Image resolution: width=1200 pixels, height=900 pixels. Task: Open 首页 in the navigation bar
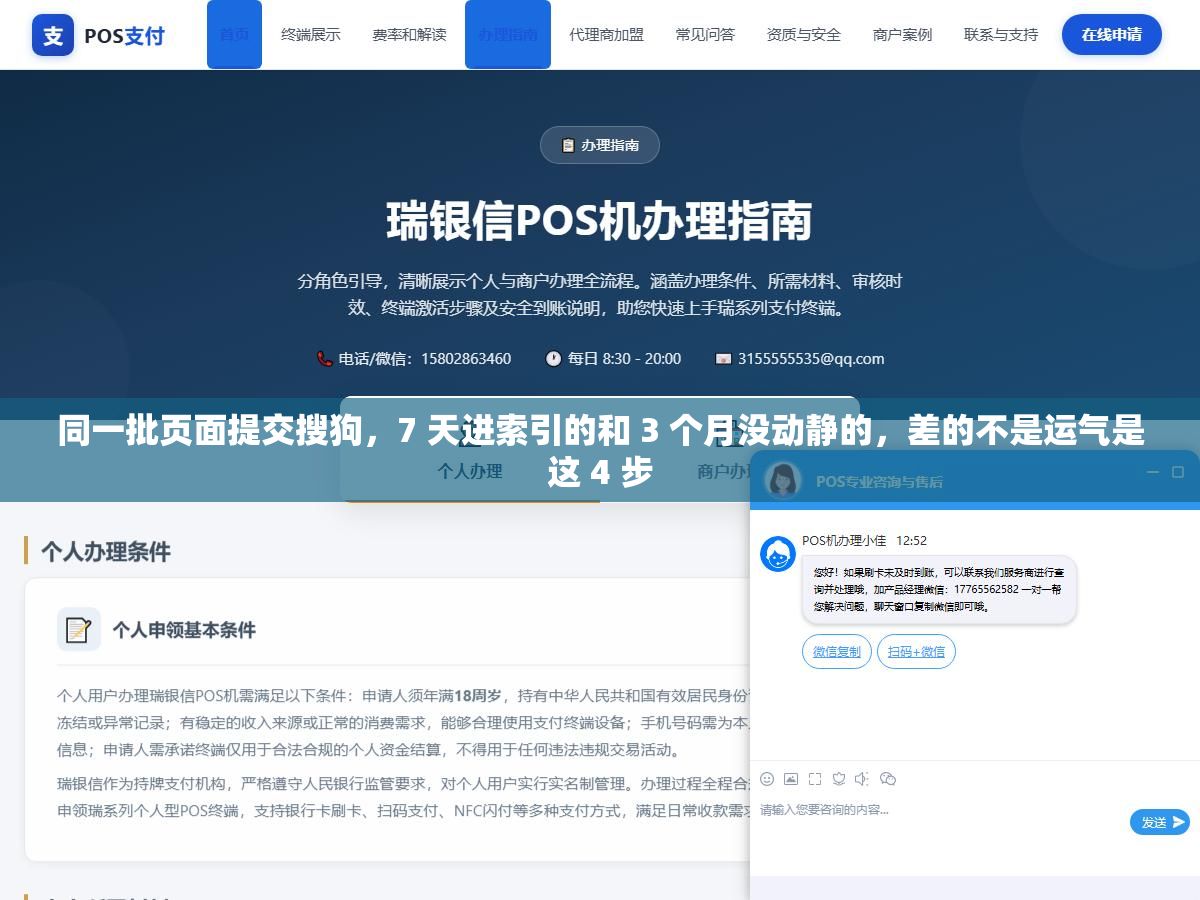234,34
